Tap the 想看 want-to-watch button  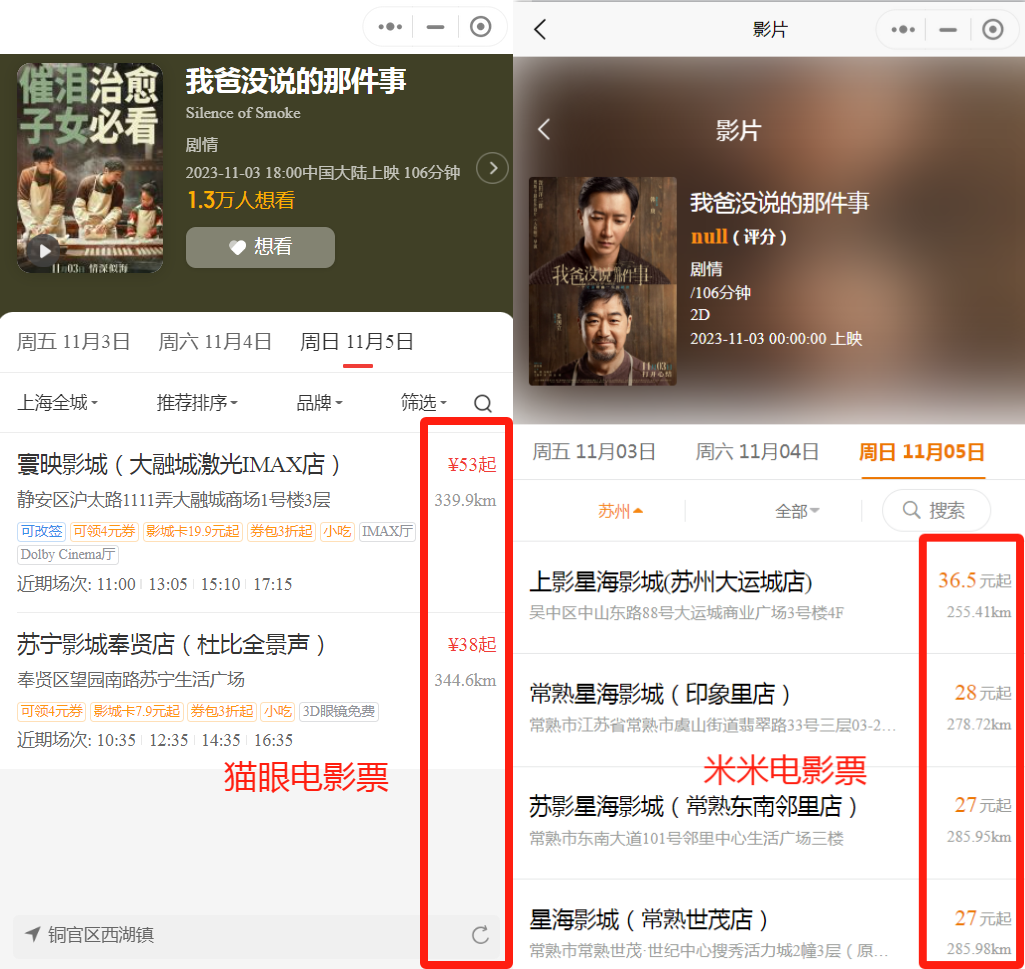point(260,247)
